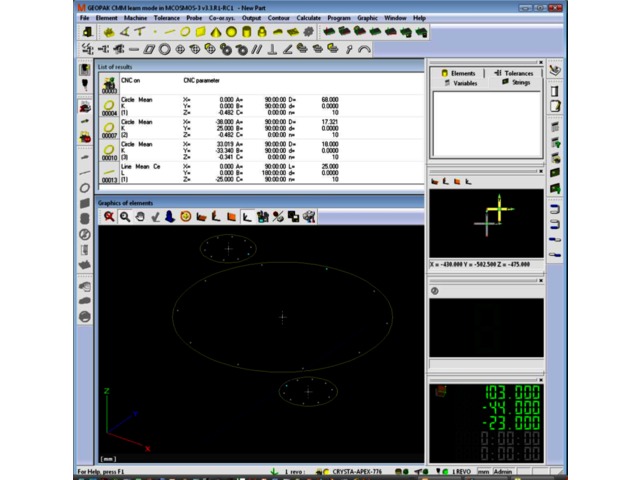Click the magnifier zoom icon in graphics toolbar
Screen dimensions: 640x480
point(125,216)
